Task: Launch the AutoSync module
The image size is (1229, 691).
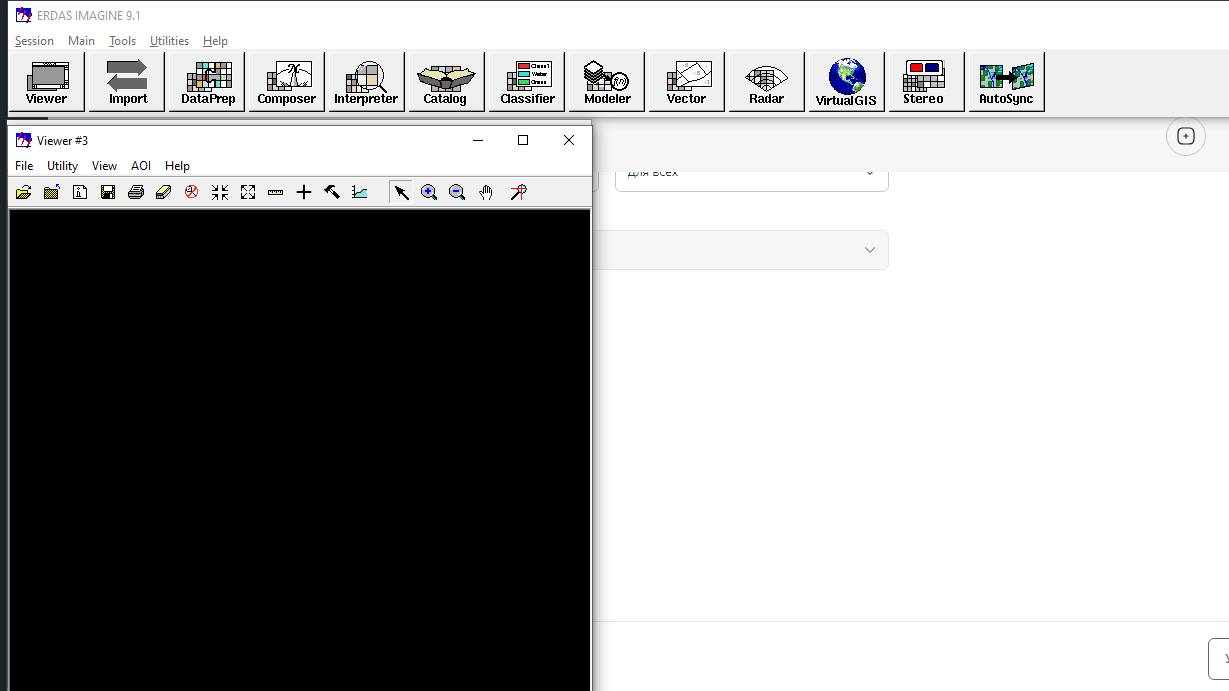Action: coord(1006,82)
